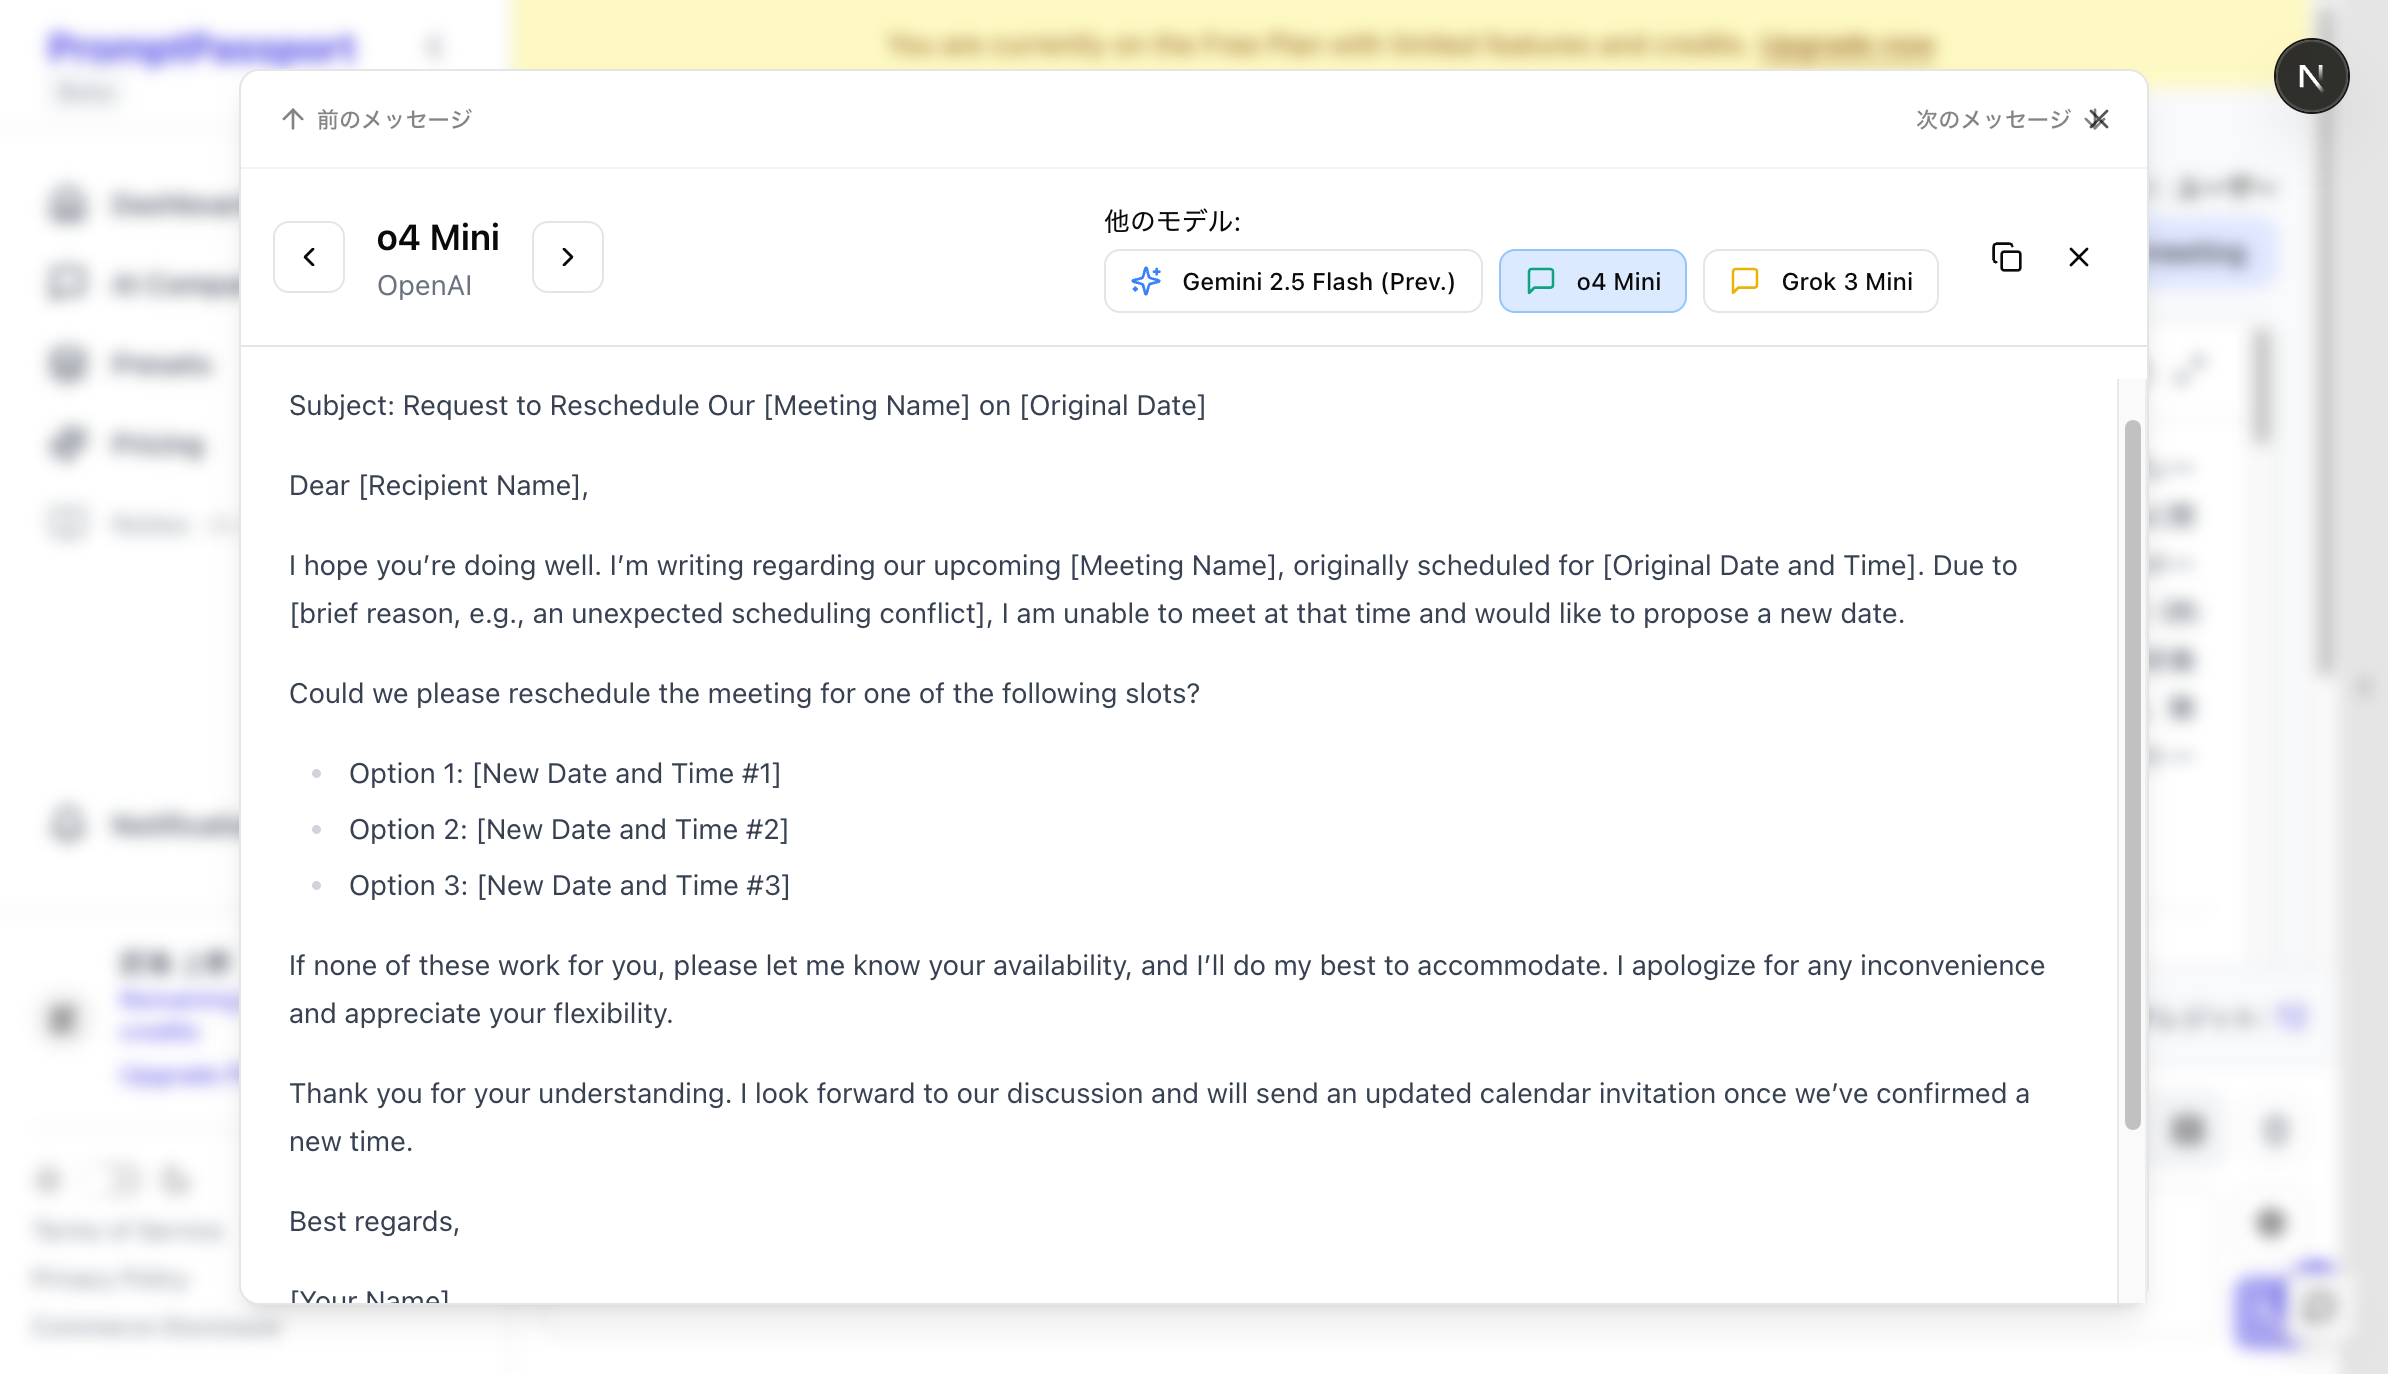
Task: Go to next model with right chevron
Action: click(x=567, y=257)
